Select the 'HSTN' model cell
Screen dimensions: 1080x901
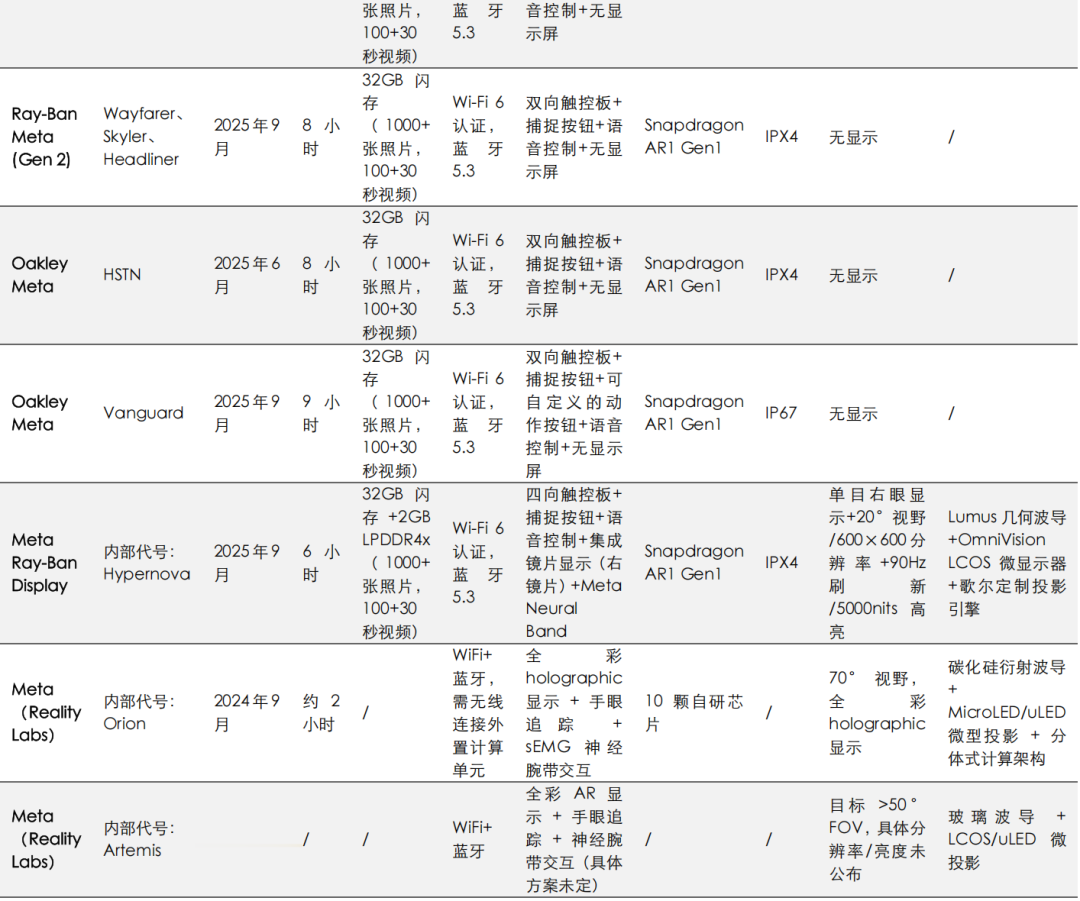click(122, 275)
